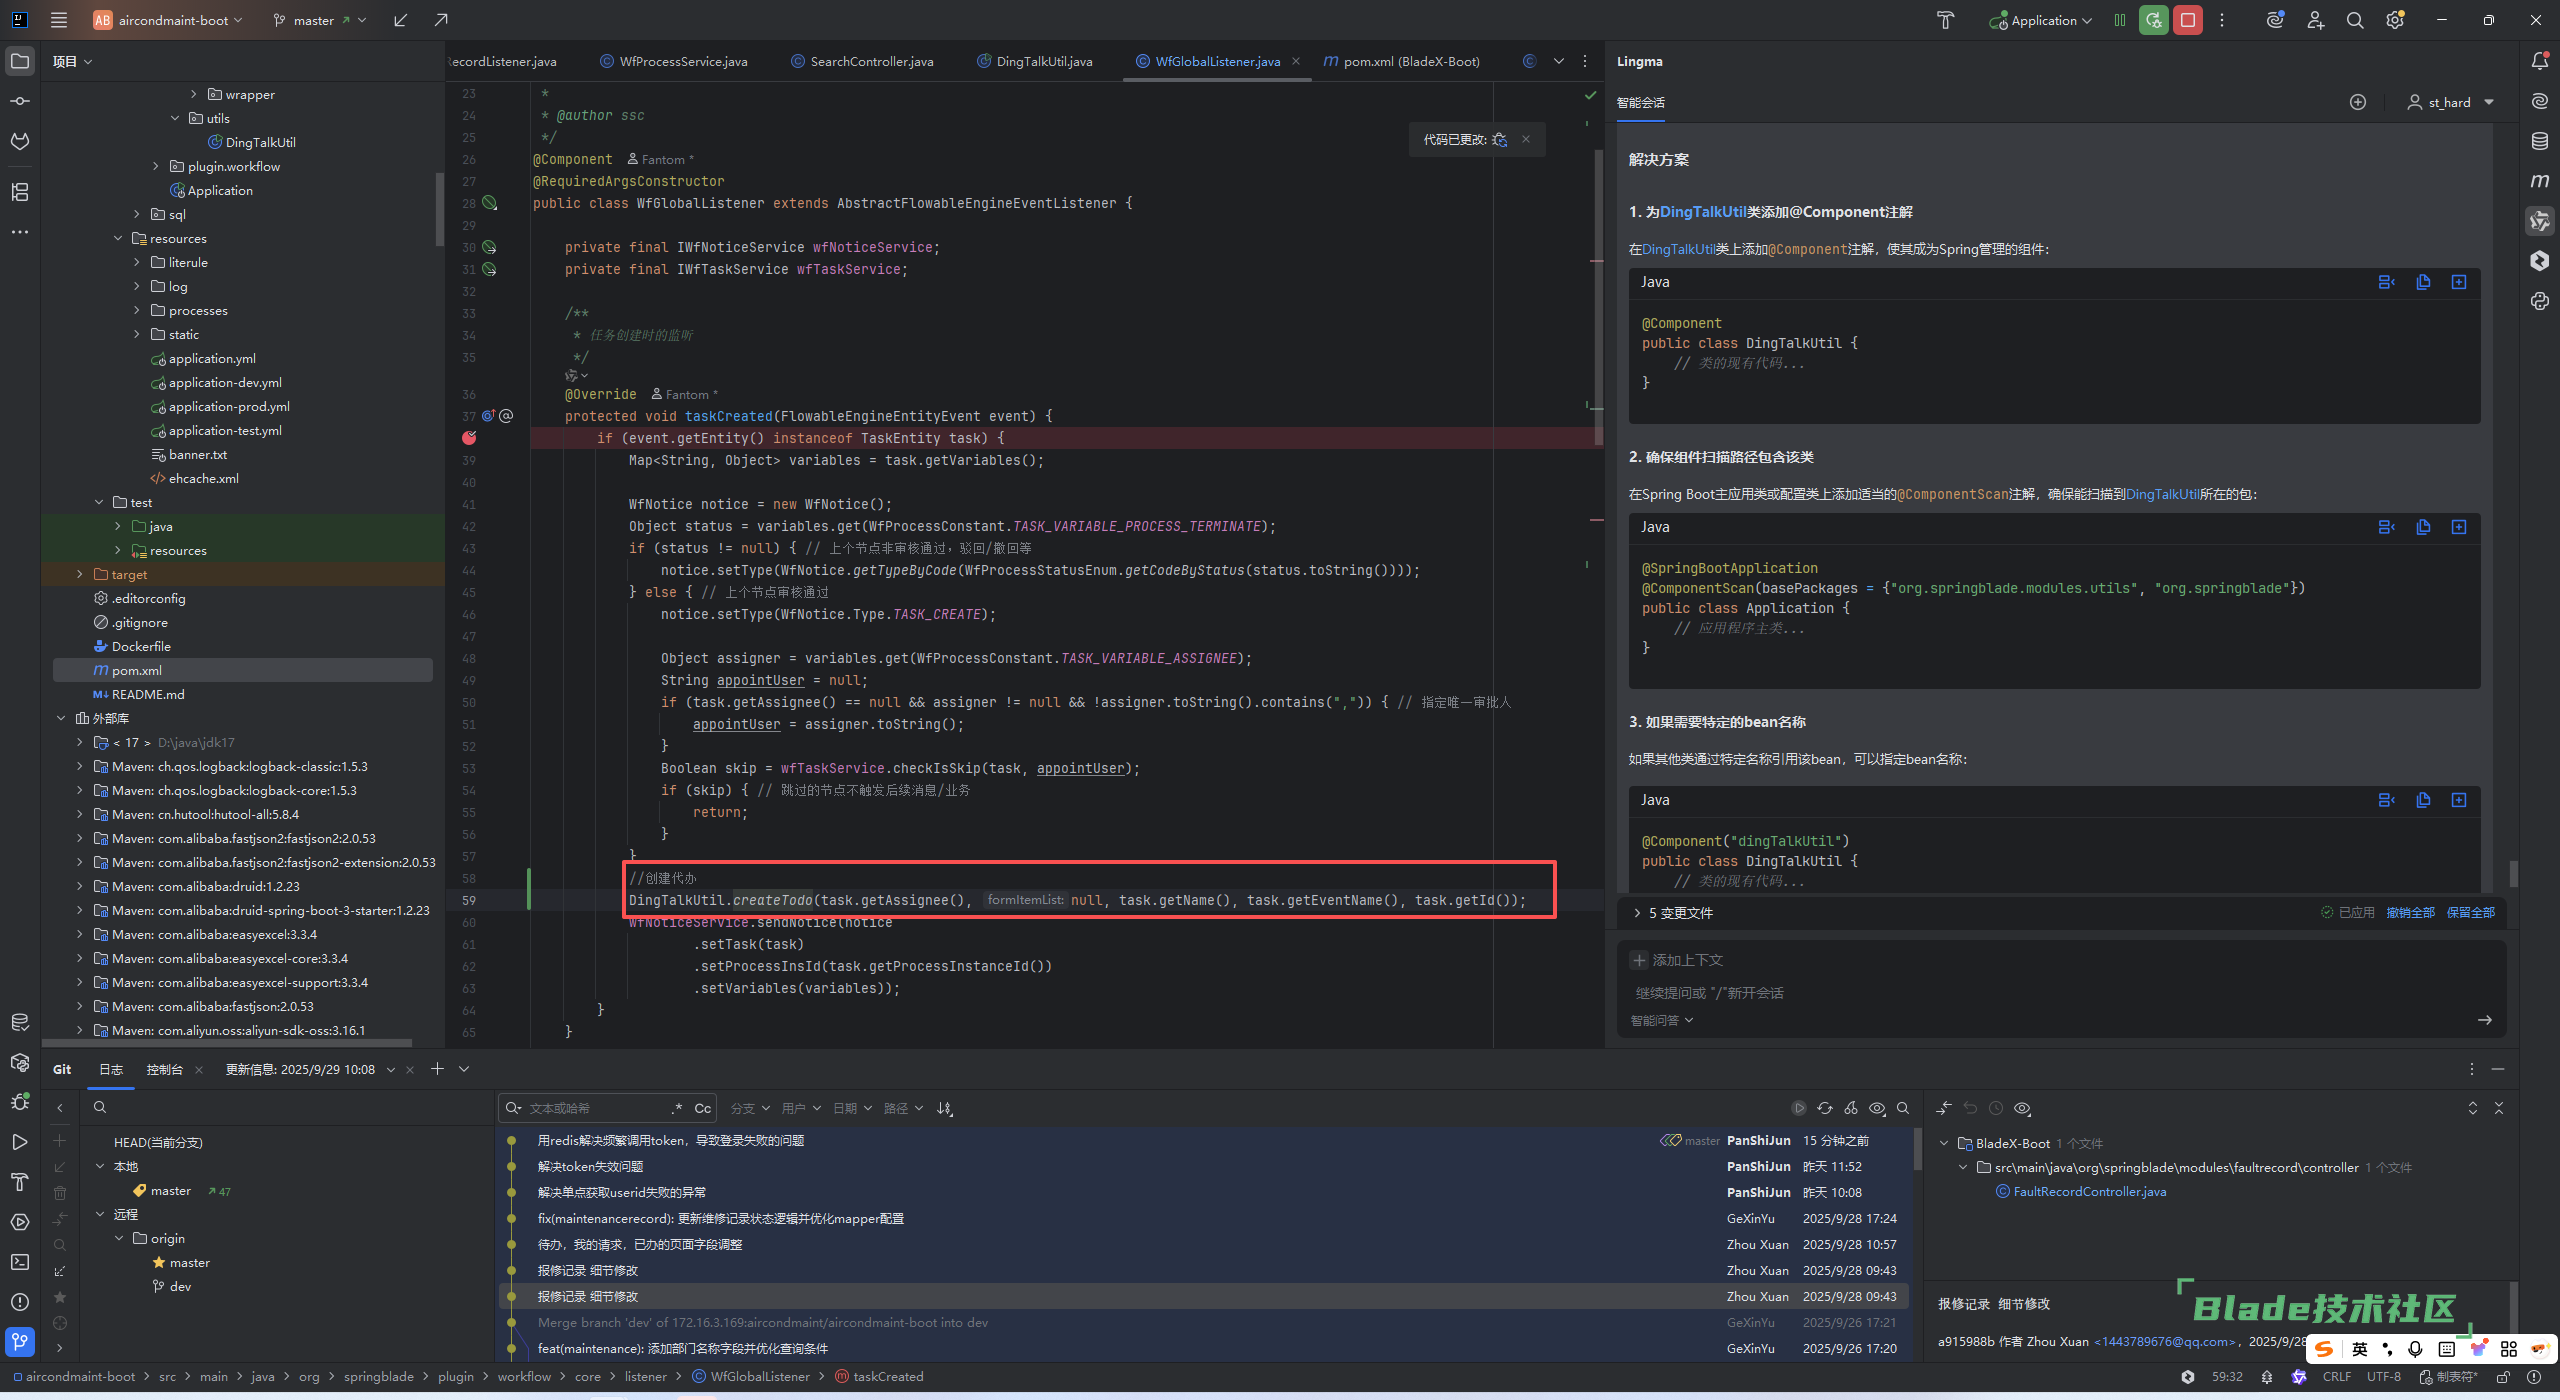The width and height of the screenshot is (2560, 1400).
Task: Expand the target folder in project tree
Action: [x=80, y=574]
